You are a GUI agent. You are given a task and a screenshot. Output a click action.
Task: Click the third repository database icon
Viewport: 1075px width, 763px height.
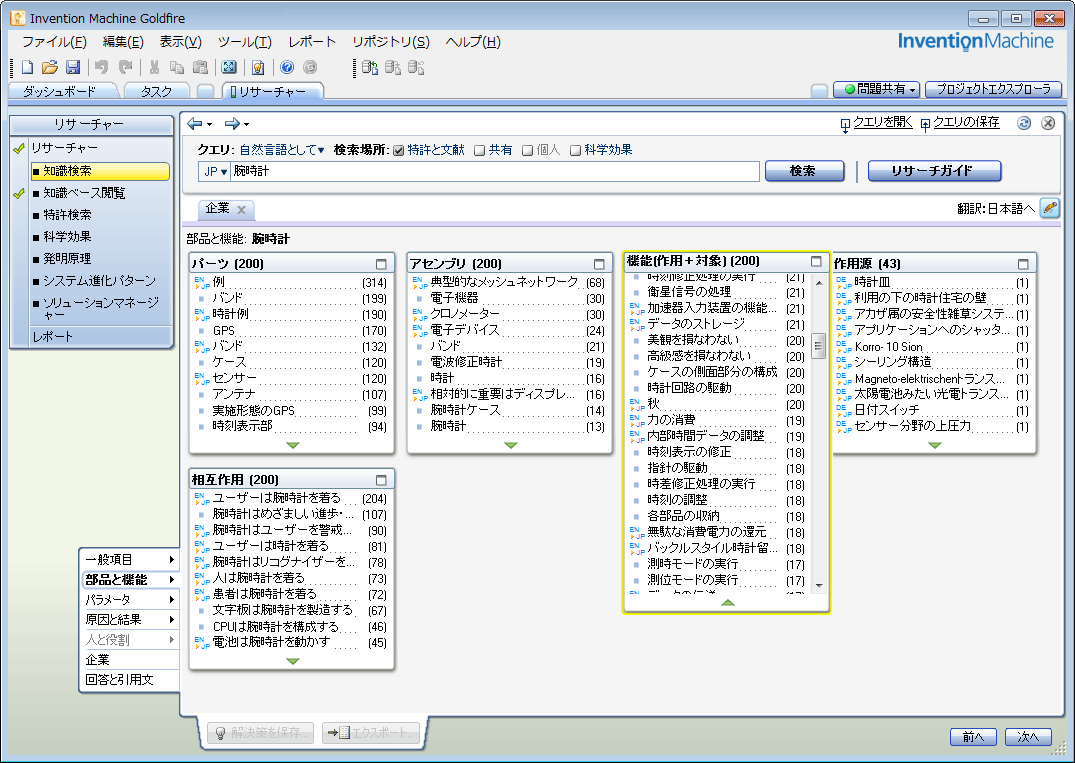pos(416,67)
